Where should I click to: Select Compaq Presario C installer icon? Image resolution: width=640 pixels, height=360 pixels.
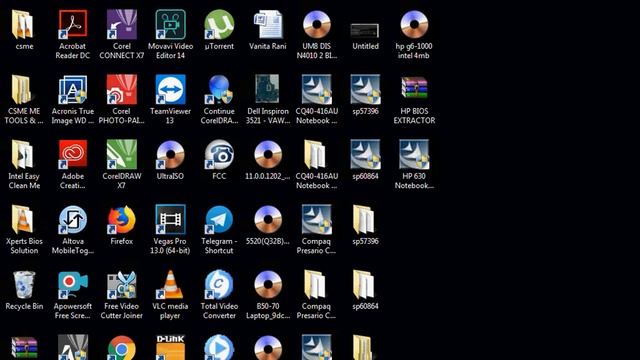[x=316, y=220]
